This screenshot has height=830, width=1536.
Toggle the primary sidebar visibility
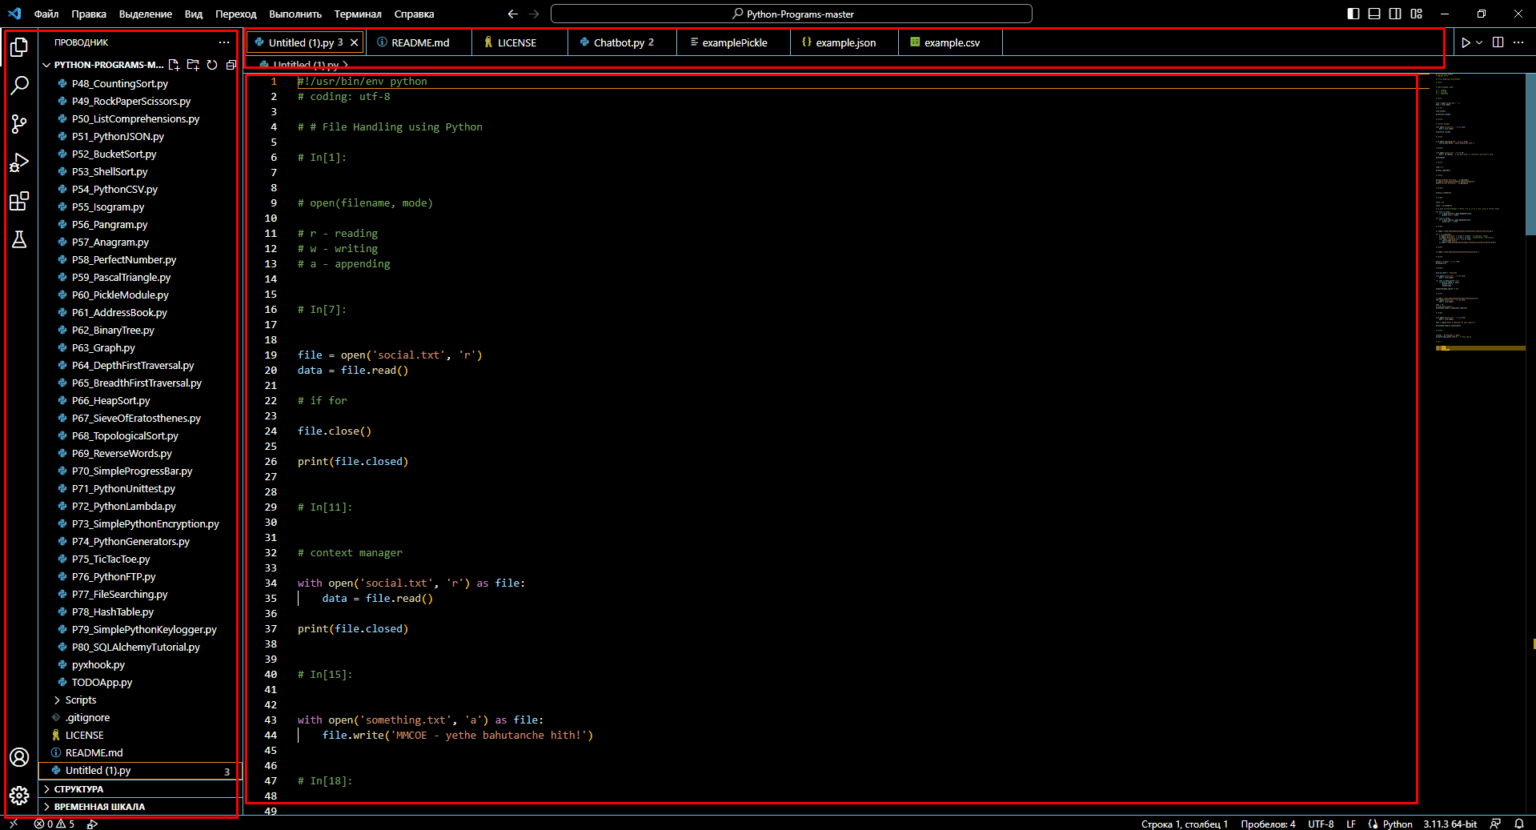(1353, 14)
